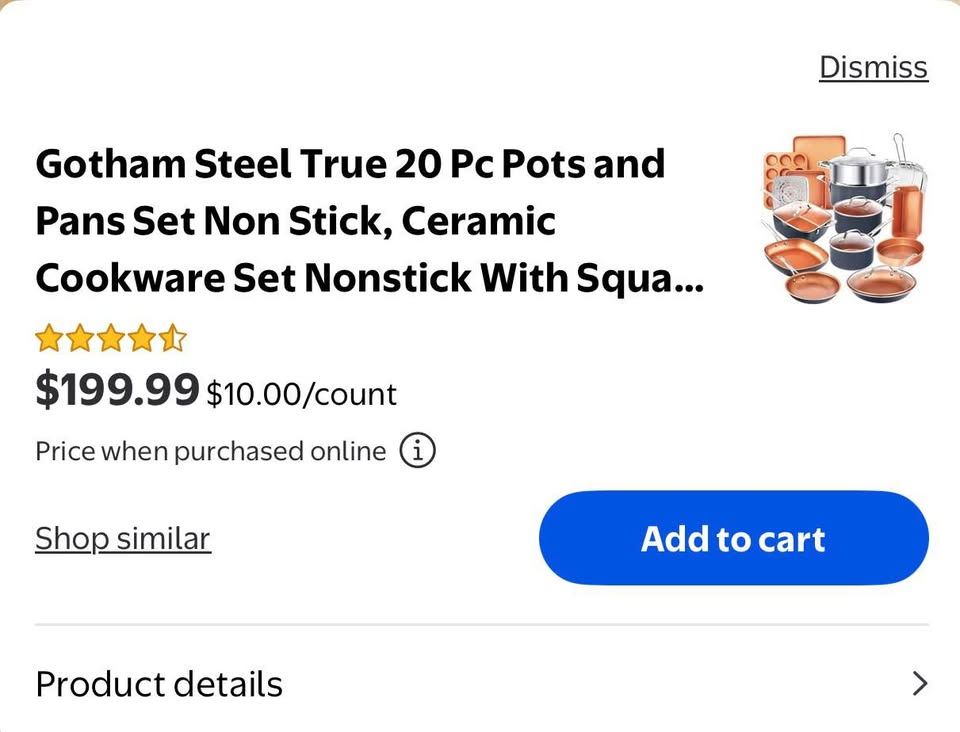Click the third gold rating star
Image resolution: width=960 pixels, height=732 pixels.
pyautogui.click(x=110, y=339)
